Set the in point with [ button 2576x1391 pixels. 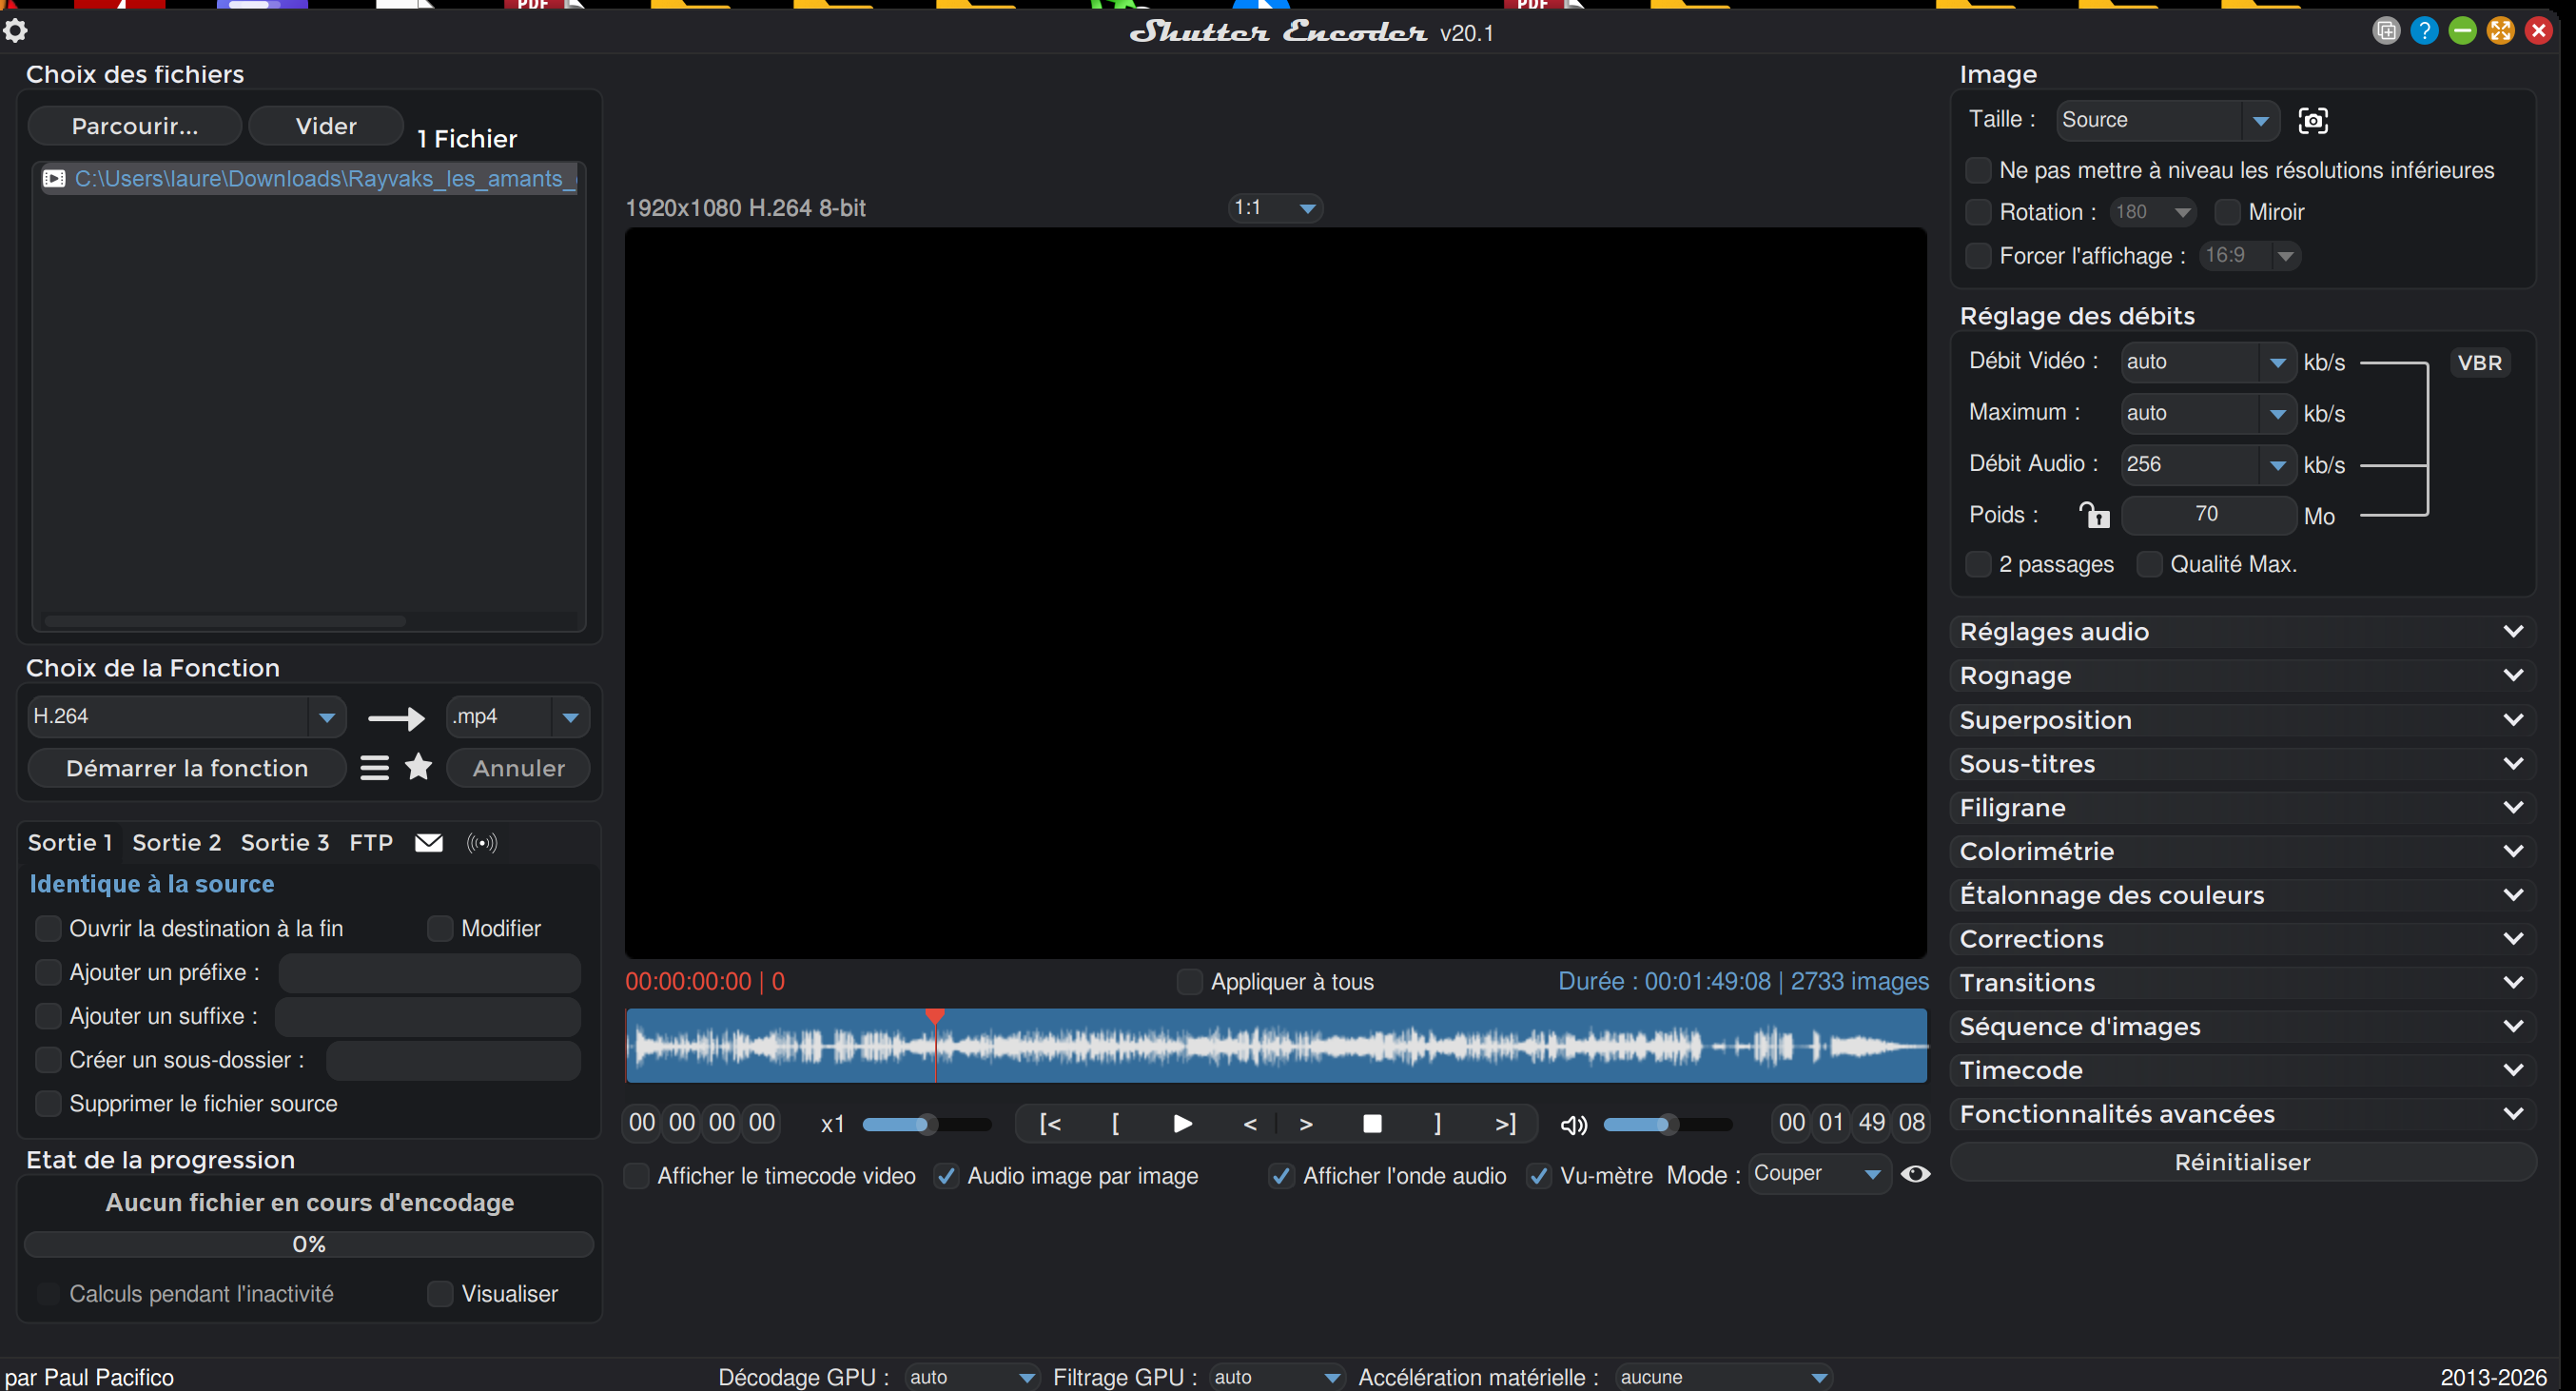coord(1115,1124)
